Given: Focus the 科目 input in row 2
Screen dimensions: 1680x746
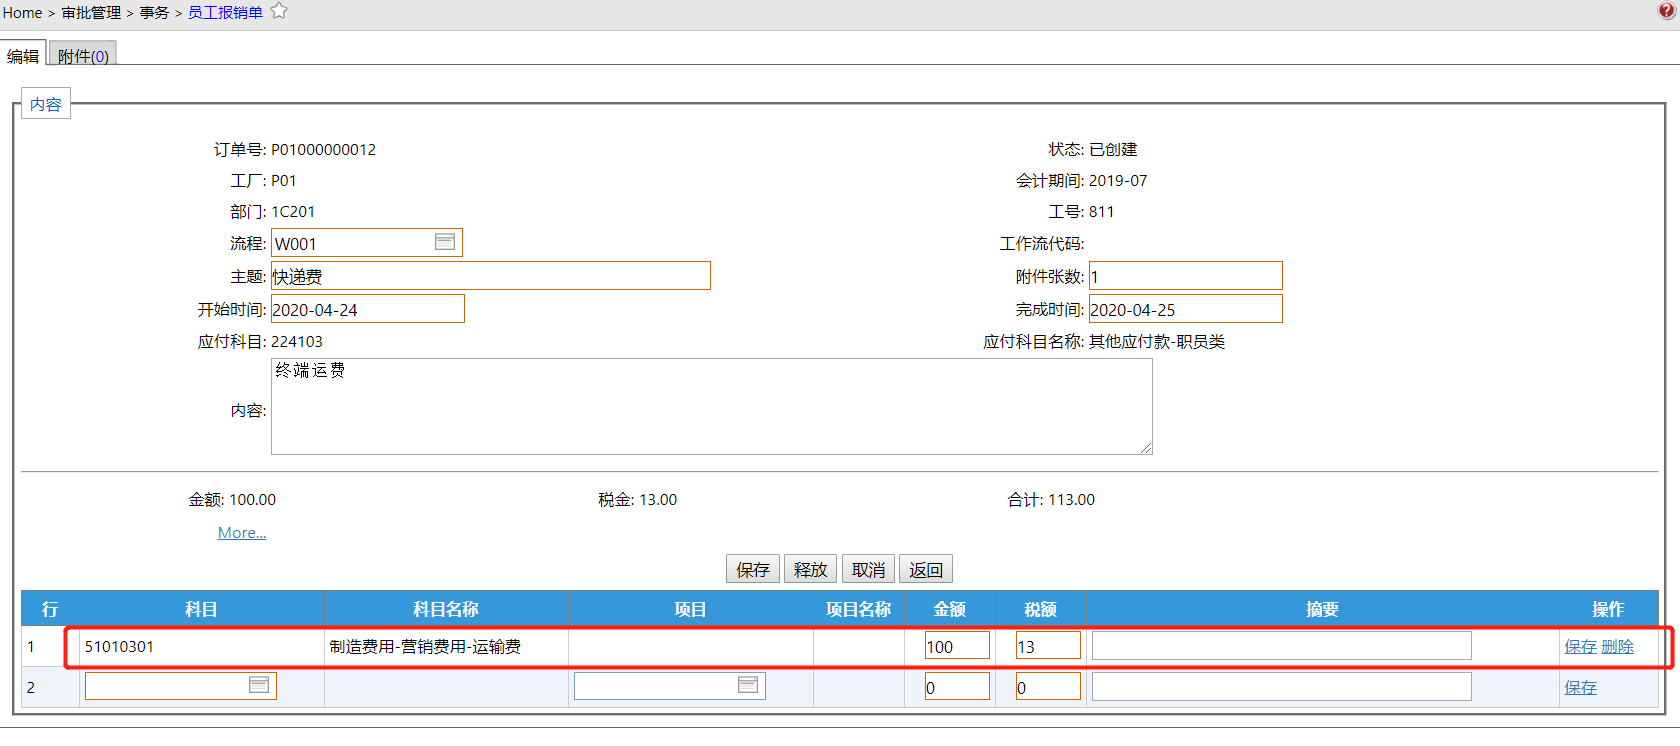Looking at the screenshot, I should click(x=181, y=686).
